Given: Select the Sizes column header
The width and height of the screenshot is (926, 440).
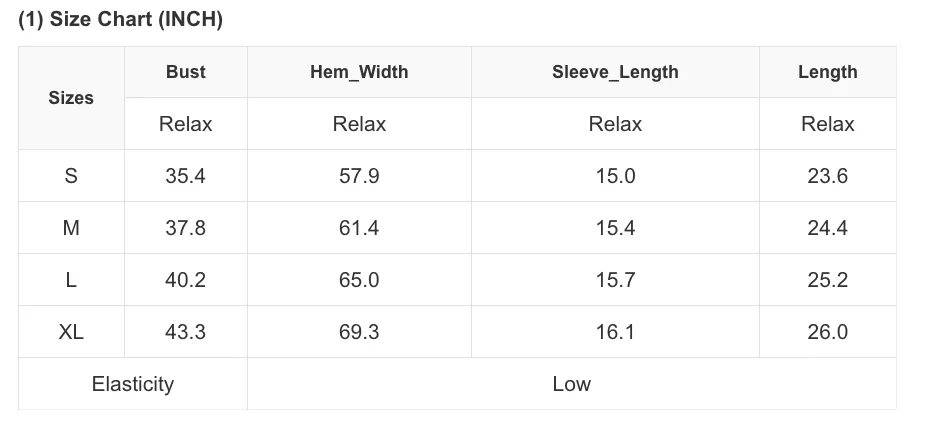Looking at the screenshot, I should pyautogui.click(x=71, y=98).
